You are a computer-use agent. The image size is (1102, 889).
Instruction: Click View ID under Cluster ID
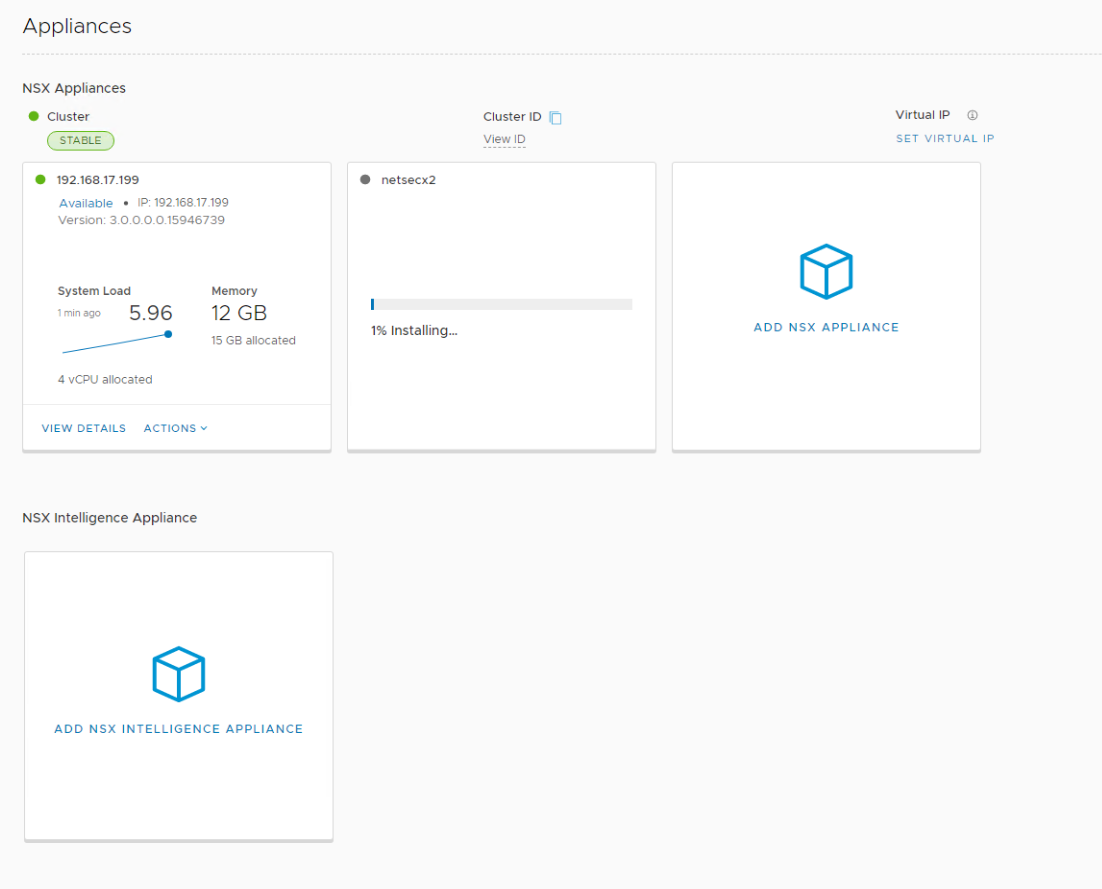tap(504, 139)
